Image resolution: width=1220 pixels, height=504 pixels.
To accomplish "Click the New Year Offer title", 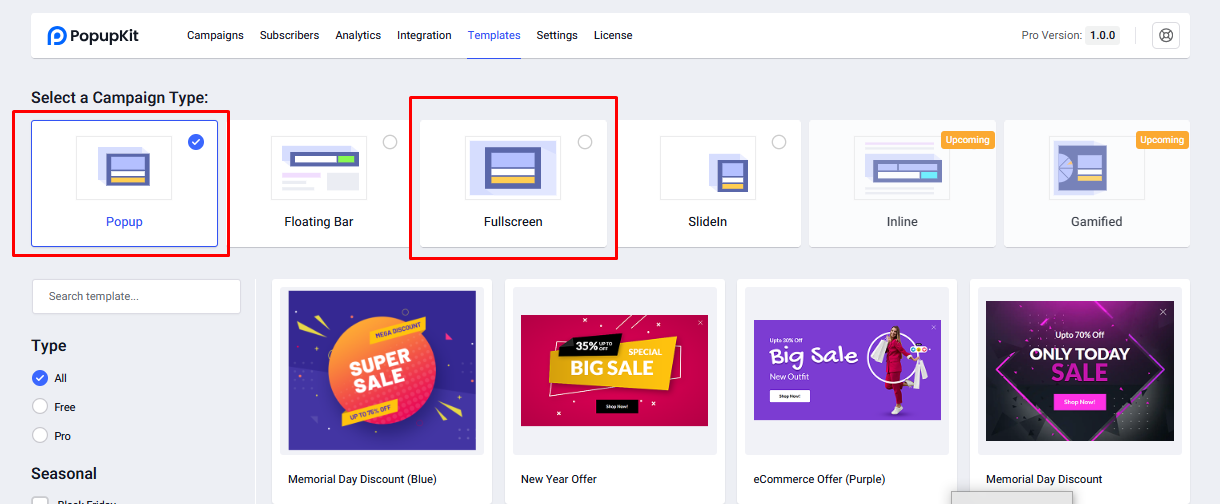I will point(559,479).
